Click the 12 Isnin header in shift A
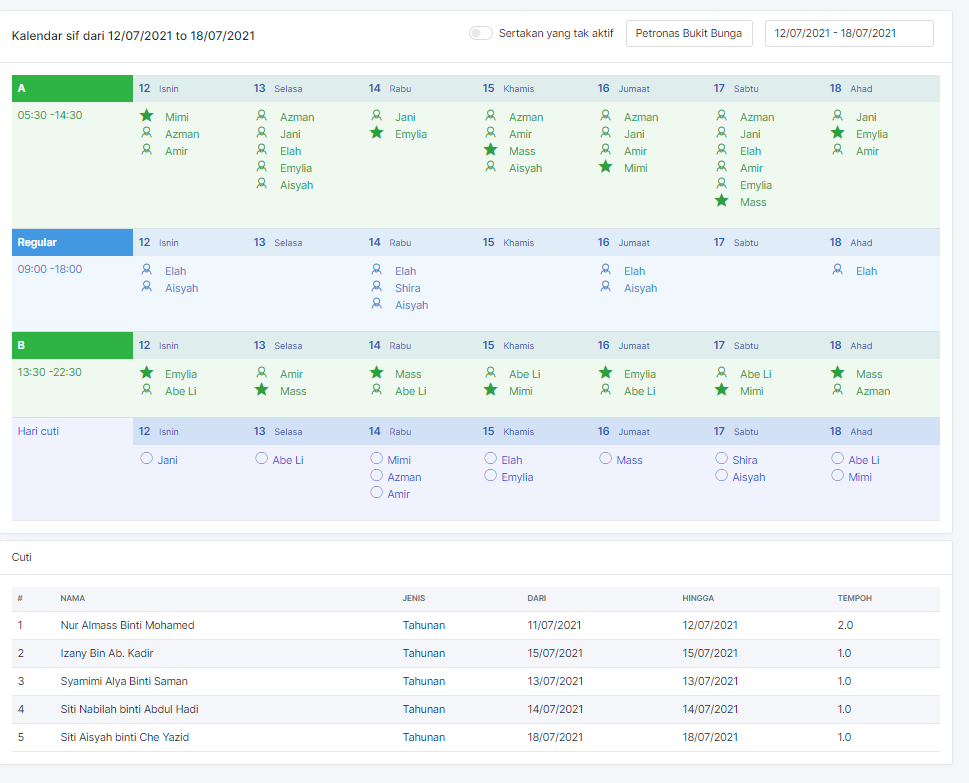Screen dimensions: 969x783 coord(158,88)
